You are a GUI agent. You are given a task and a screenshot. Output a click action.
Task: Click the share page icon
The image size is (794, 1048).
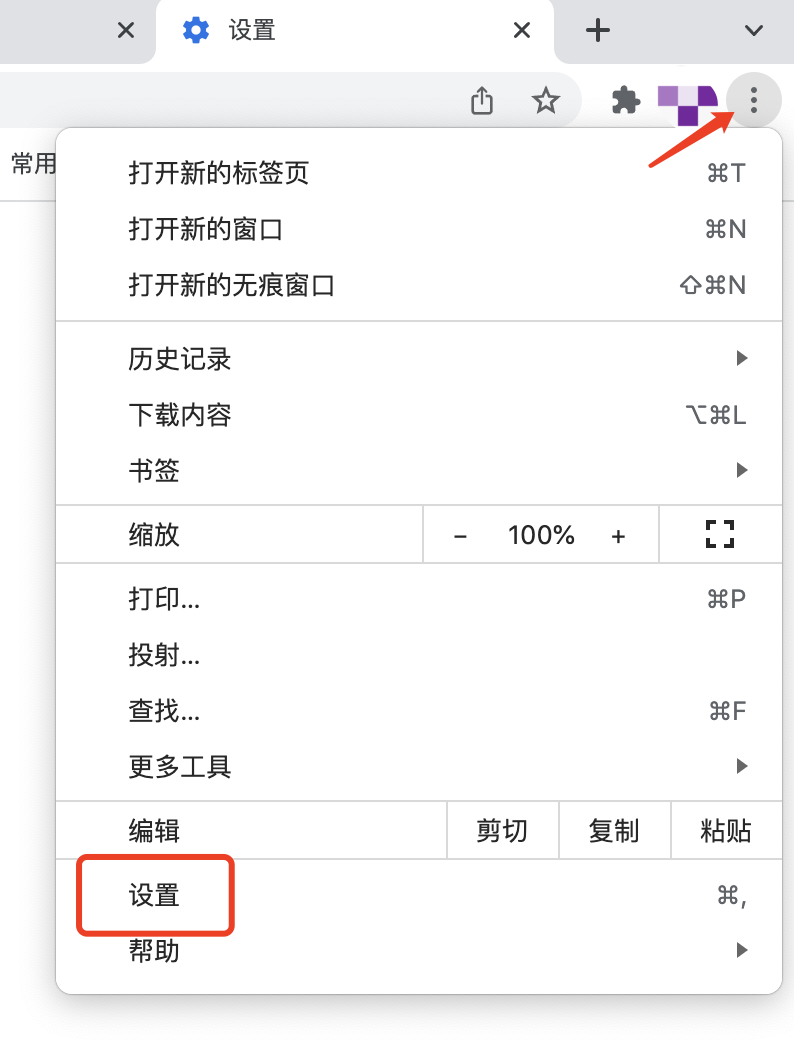[x=482, y=100]
